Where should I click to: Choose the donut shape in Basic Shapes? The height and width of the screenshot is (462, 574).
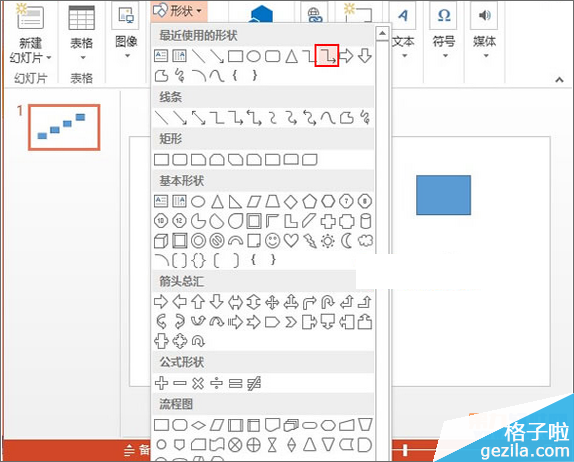tap(198, 241)
